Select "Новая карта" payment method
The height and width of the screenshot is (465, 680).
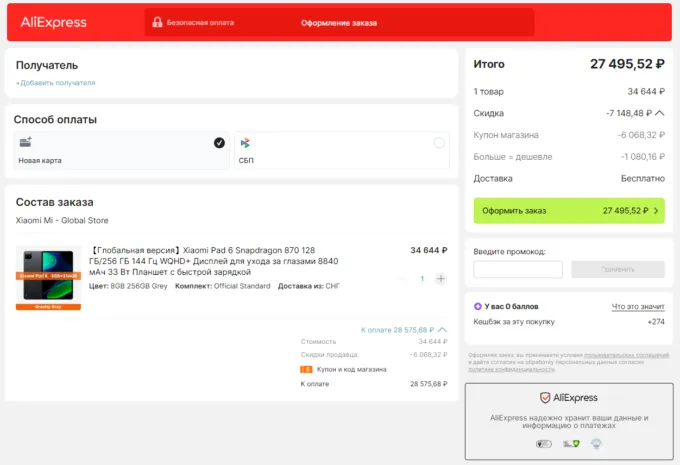click(x=120, y=150)
